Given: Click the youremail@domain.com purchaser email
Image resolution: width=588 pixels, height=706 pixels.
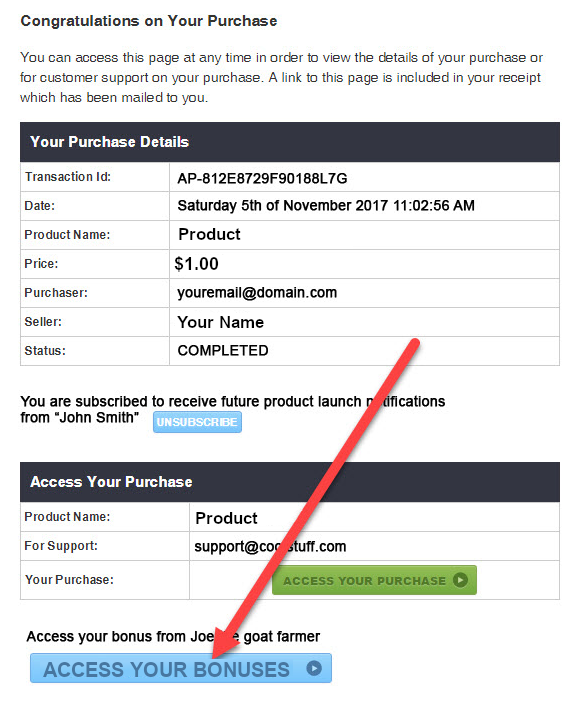Looking at the screenshot, I should (257, 293).
